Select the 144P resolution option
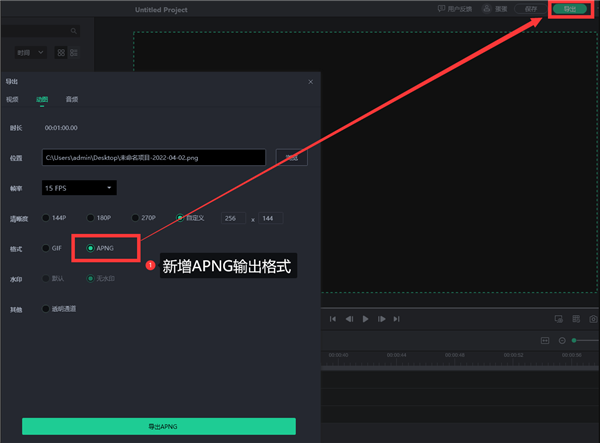 46,218
